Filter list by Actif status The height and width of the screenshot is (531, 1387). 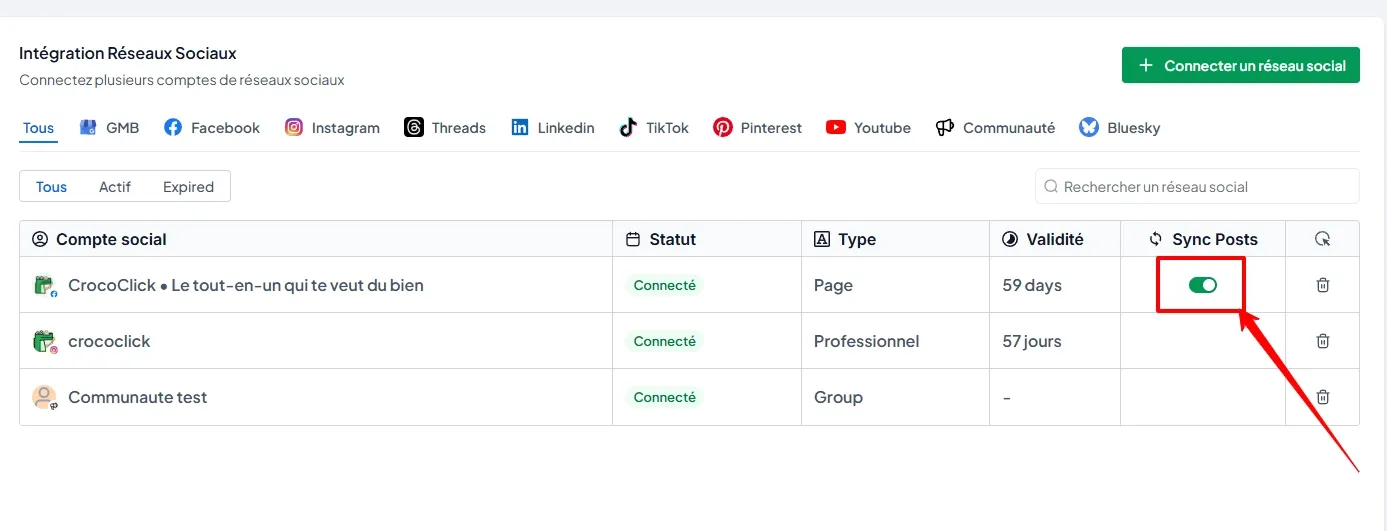[x=115, y=187]
